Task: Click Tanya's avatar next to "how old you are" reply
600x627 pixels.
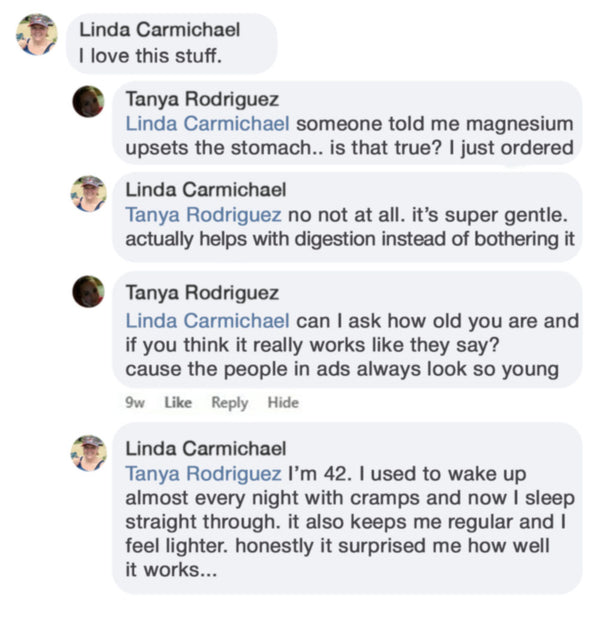Action: (x=88, y=292)
